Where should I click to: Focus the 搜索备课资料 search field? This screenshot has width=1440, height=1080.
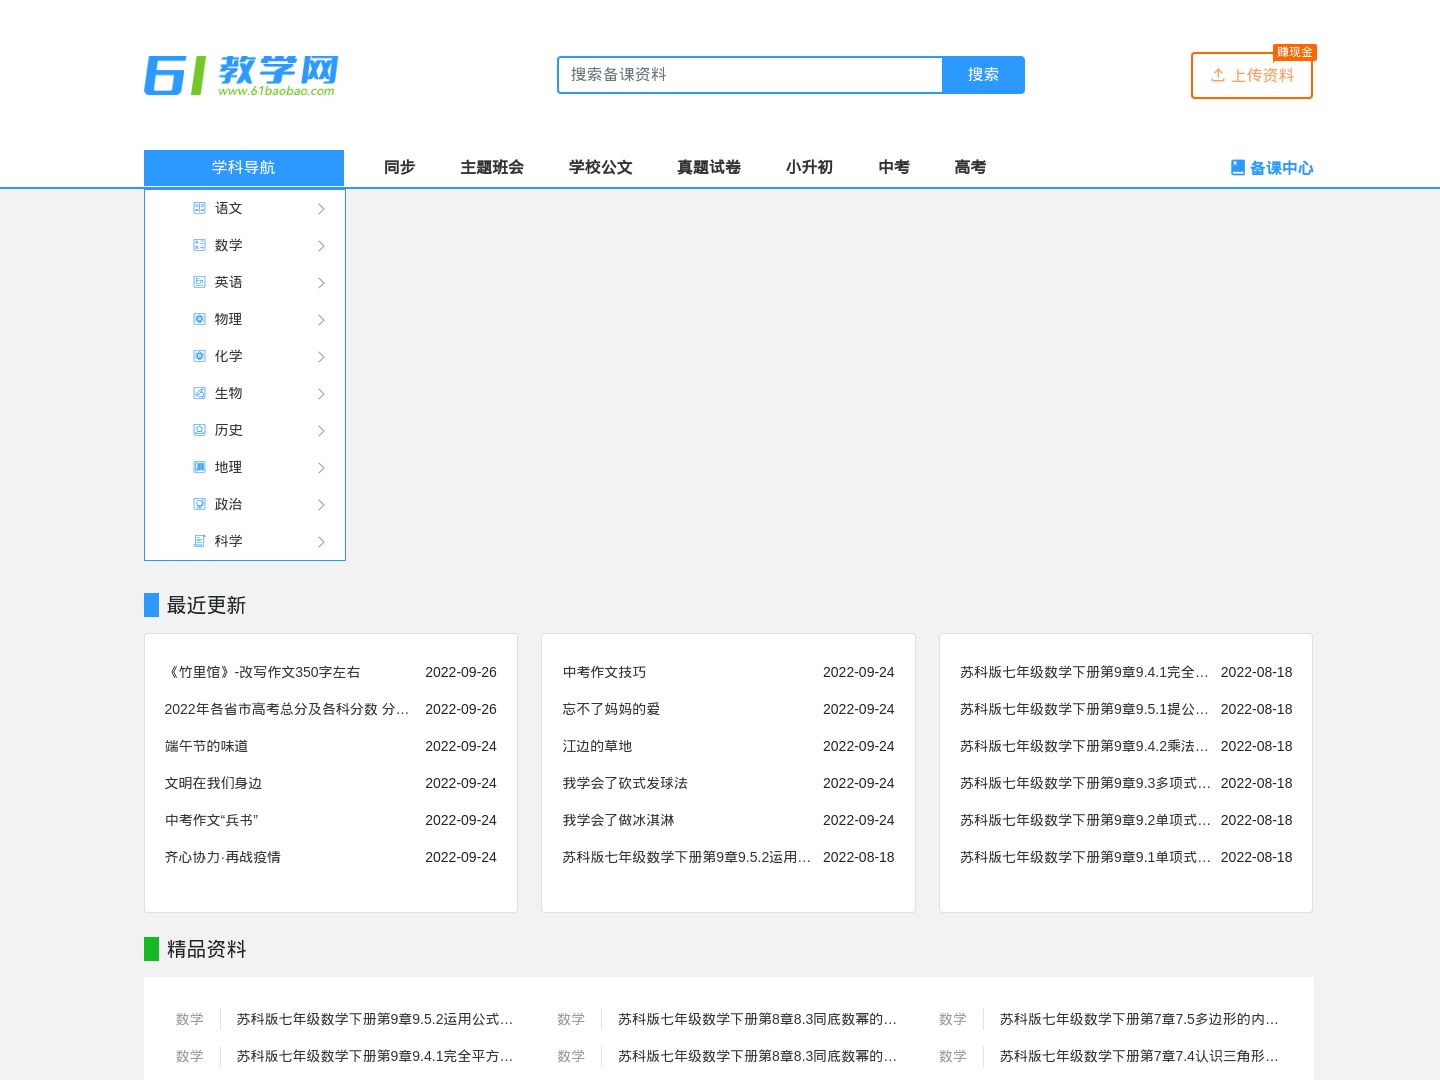point(750,75)
